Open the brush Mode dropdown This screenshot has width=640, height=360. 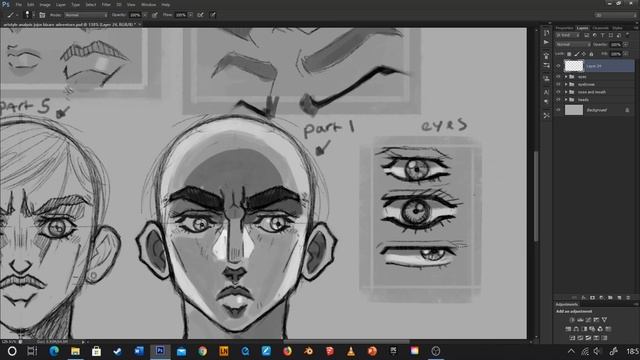coord(86,15)
